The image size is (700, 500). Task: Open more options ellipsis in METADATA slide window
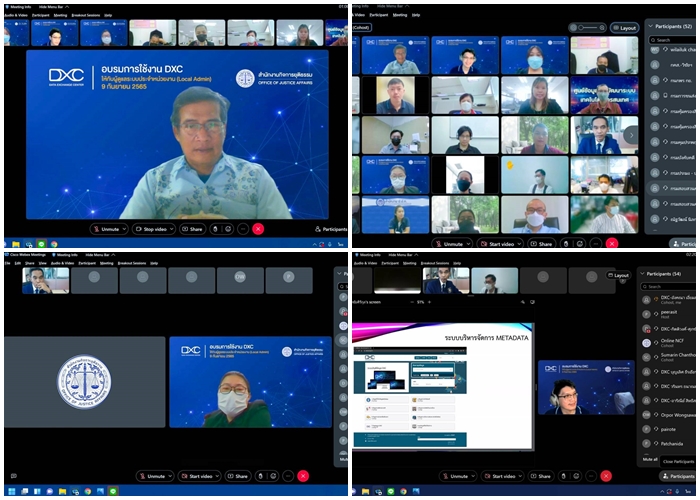click(591, 476)
